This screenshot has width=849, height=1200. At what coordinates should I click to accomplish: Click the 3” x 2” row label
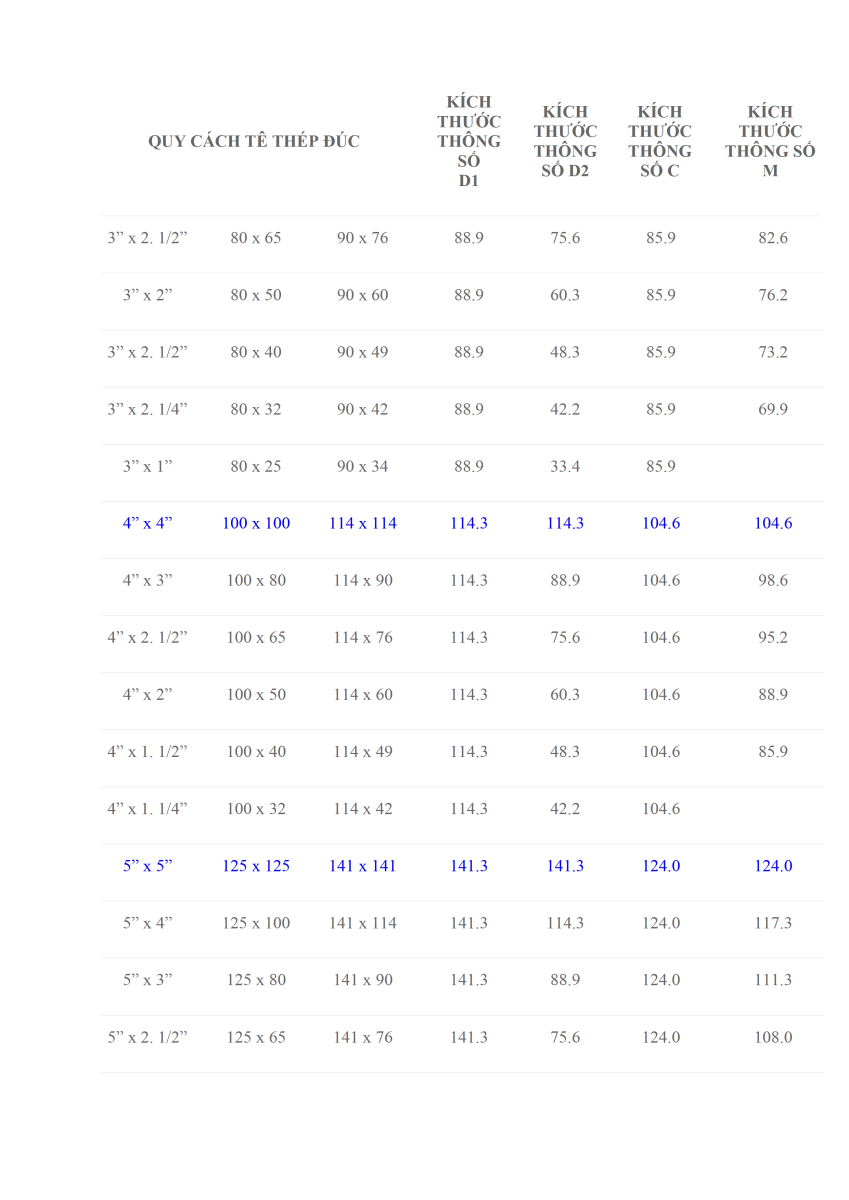pos(148,295)
